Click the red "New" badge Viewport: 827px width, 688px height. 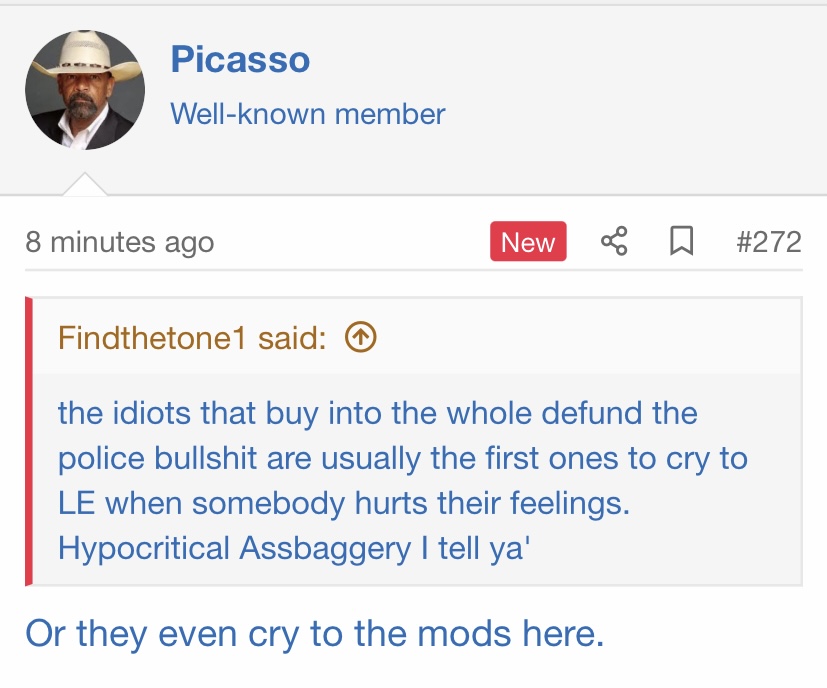[528, 242]
